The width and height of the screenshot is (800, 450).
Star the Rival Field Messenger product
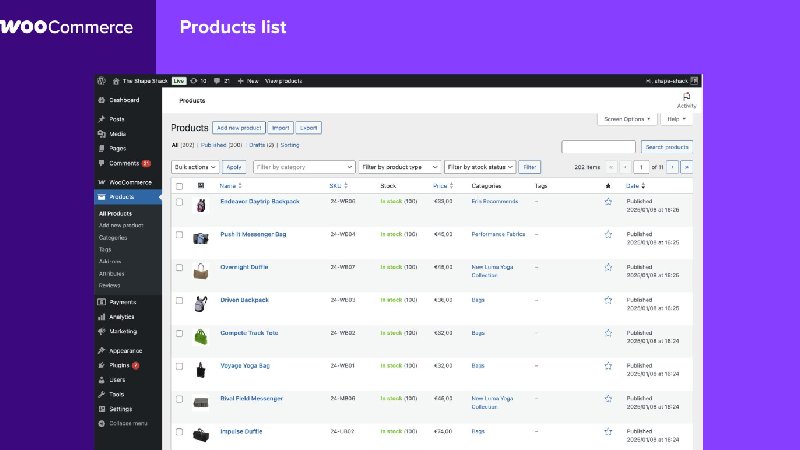[x=608, y=399]
